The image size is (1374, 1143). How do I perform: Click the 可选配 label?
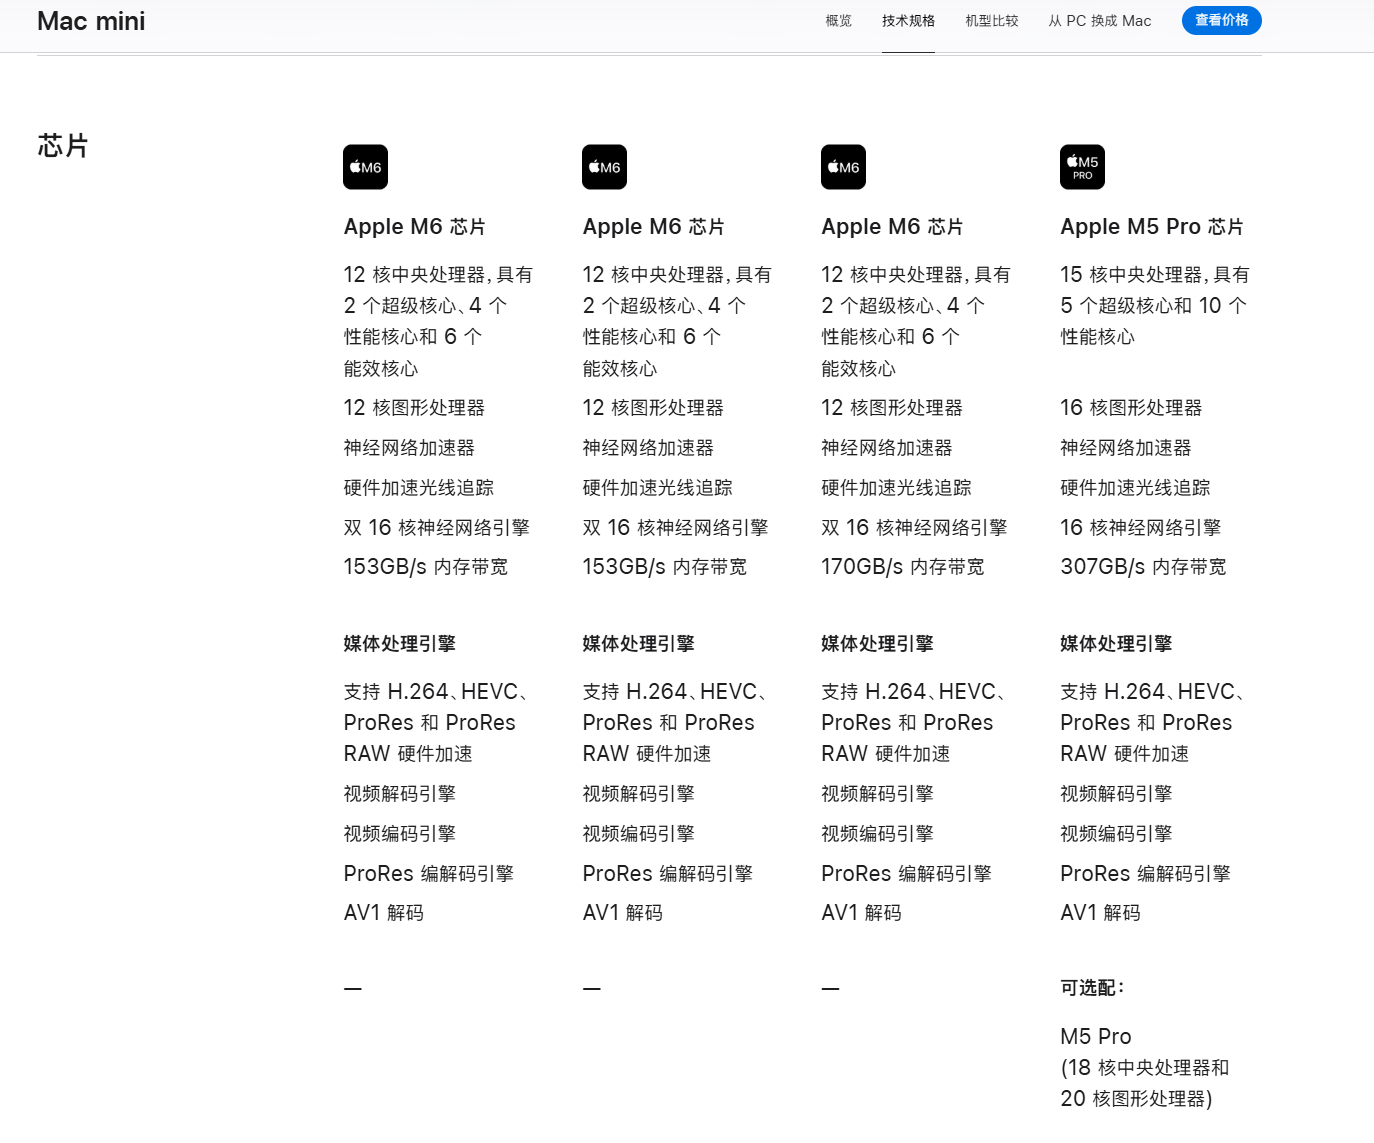pos(1092,988)
